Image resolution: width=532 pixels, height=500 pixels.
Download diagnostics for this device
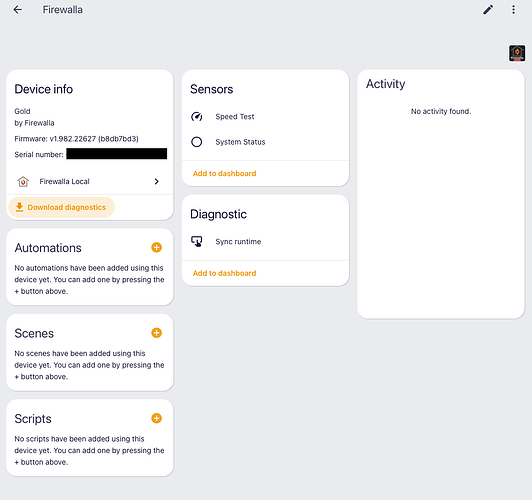coord(61,207)
